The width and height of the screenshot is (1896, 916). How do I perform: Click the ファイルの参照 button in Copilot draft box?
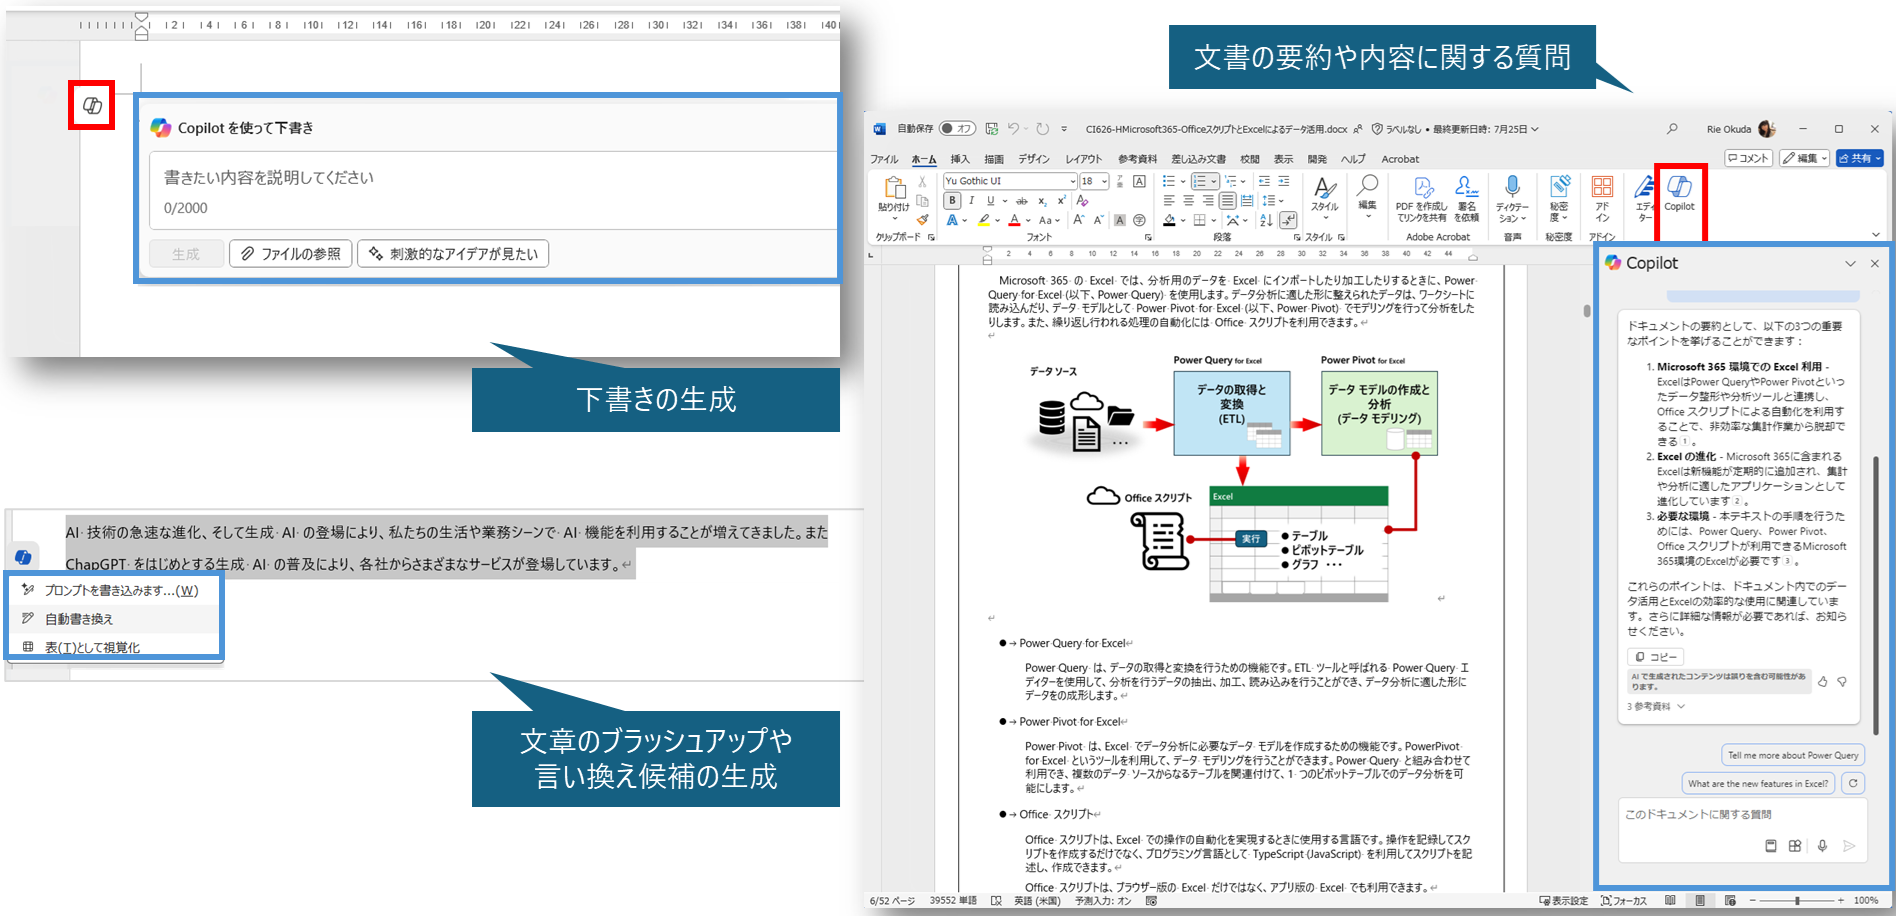(290, 254)
